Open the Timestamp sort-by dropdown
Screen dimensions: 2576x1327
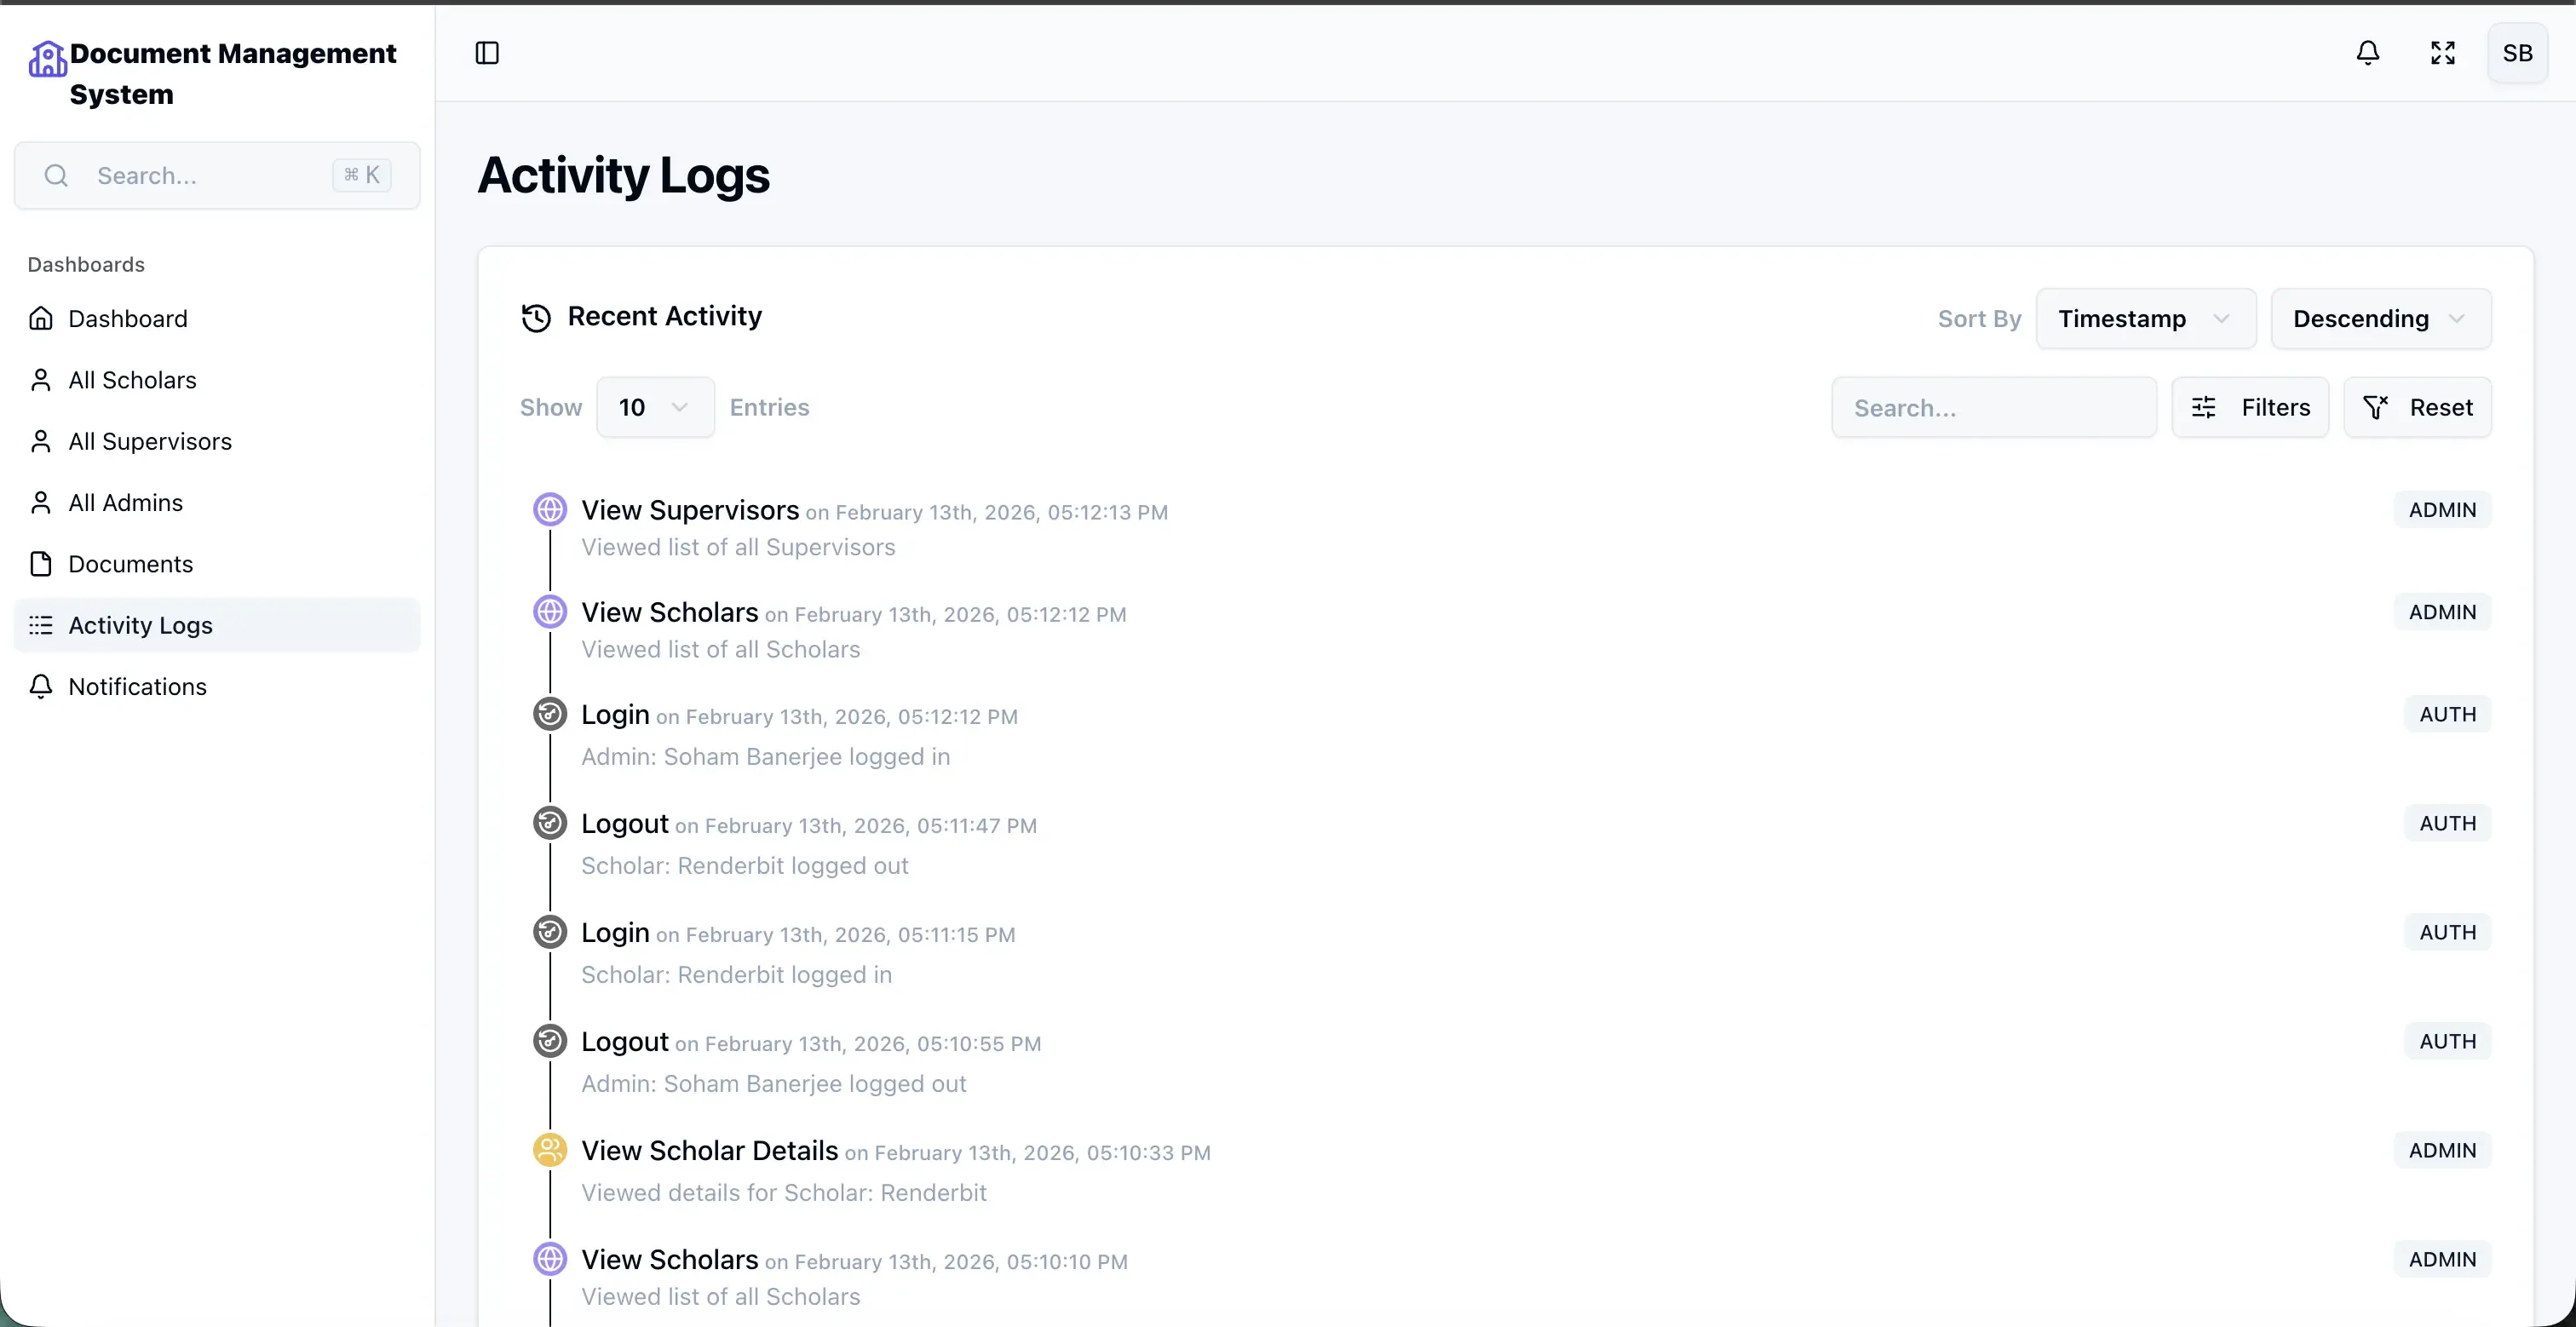[2145, 319]
